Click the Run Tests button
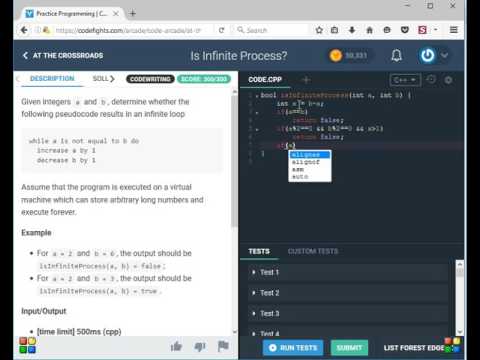 pyautogui.click(x=293, y=348)
